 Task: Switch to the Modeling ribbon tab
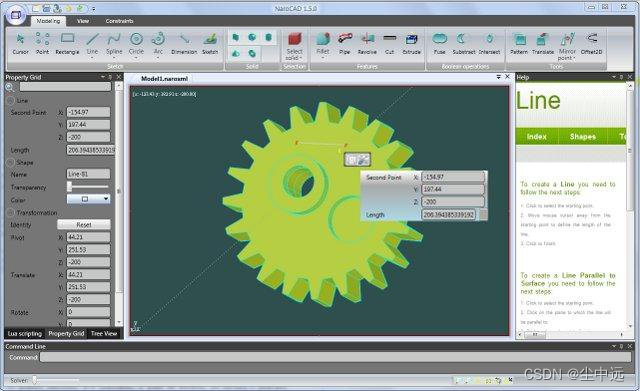[48, 21]
